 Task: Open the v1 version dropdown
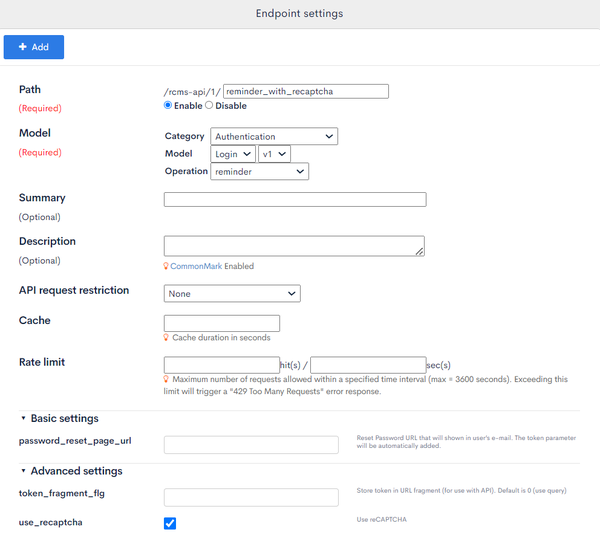point(274,154)
